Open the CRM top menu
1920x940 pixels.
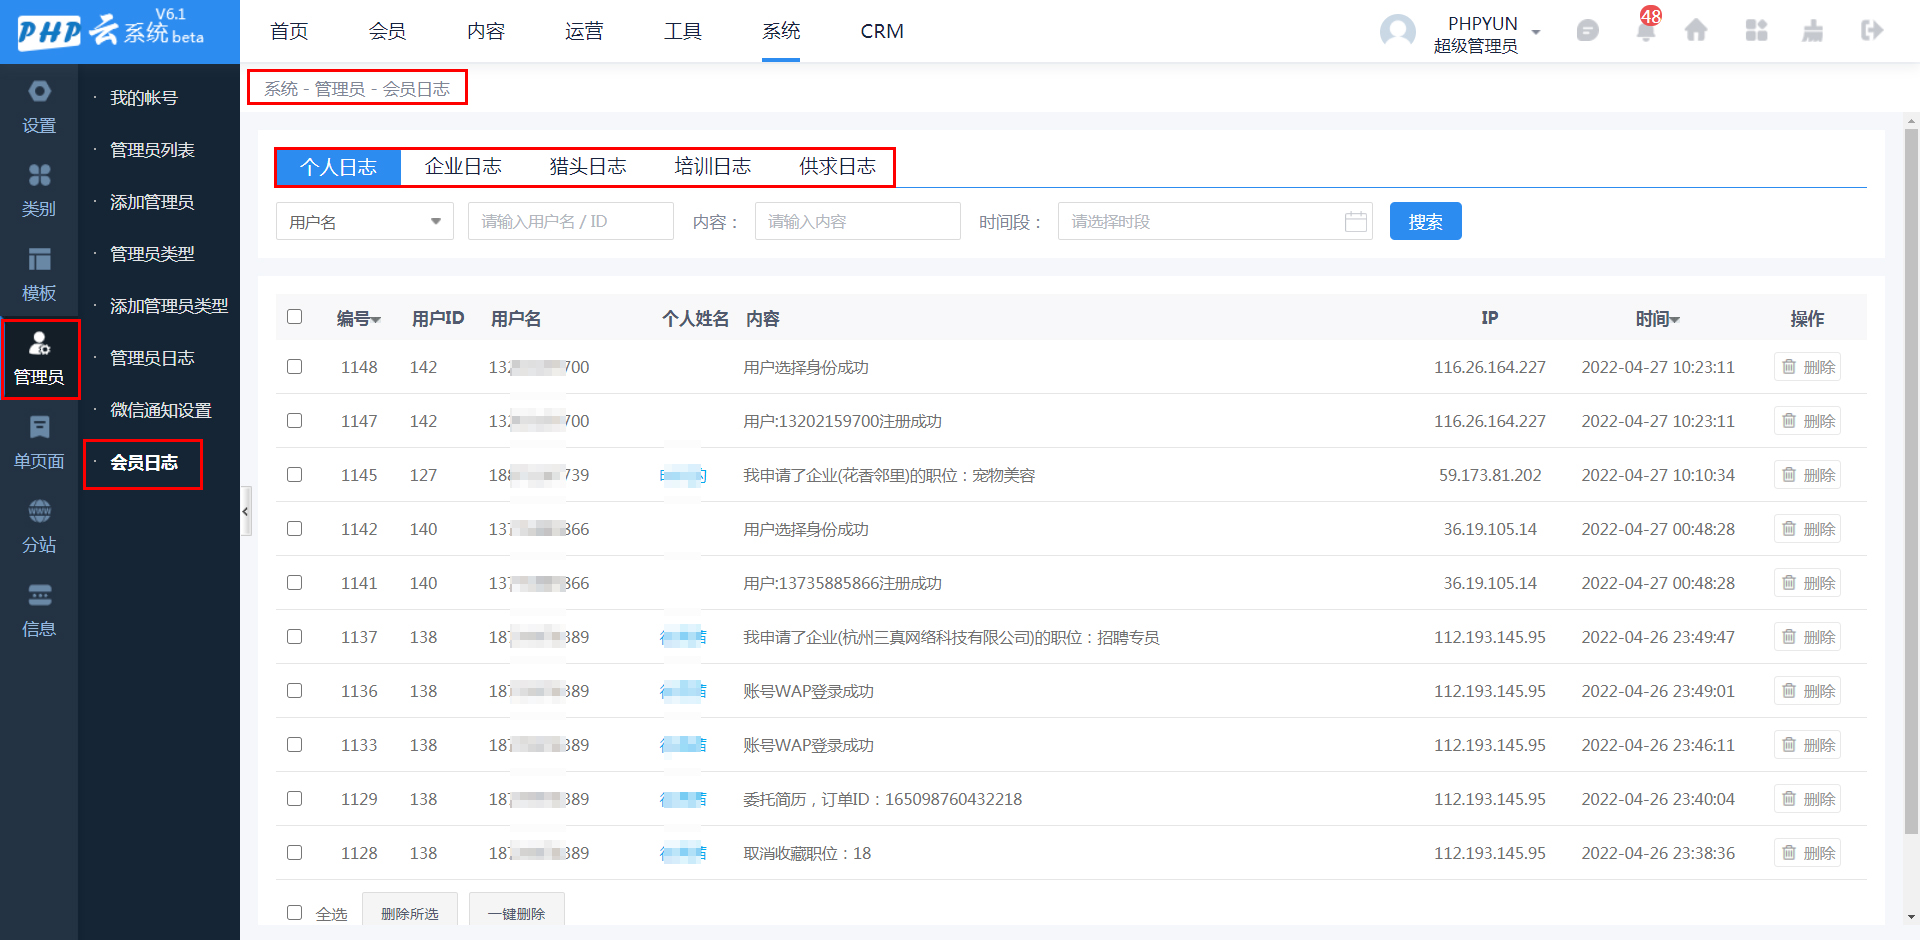point(882,31)
